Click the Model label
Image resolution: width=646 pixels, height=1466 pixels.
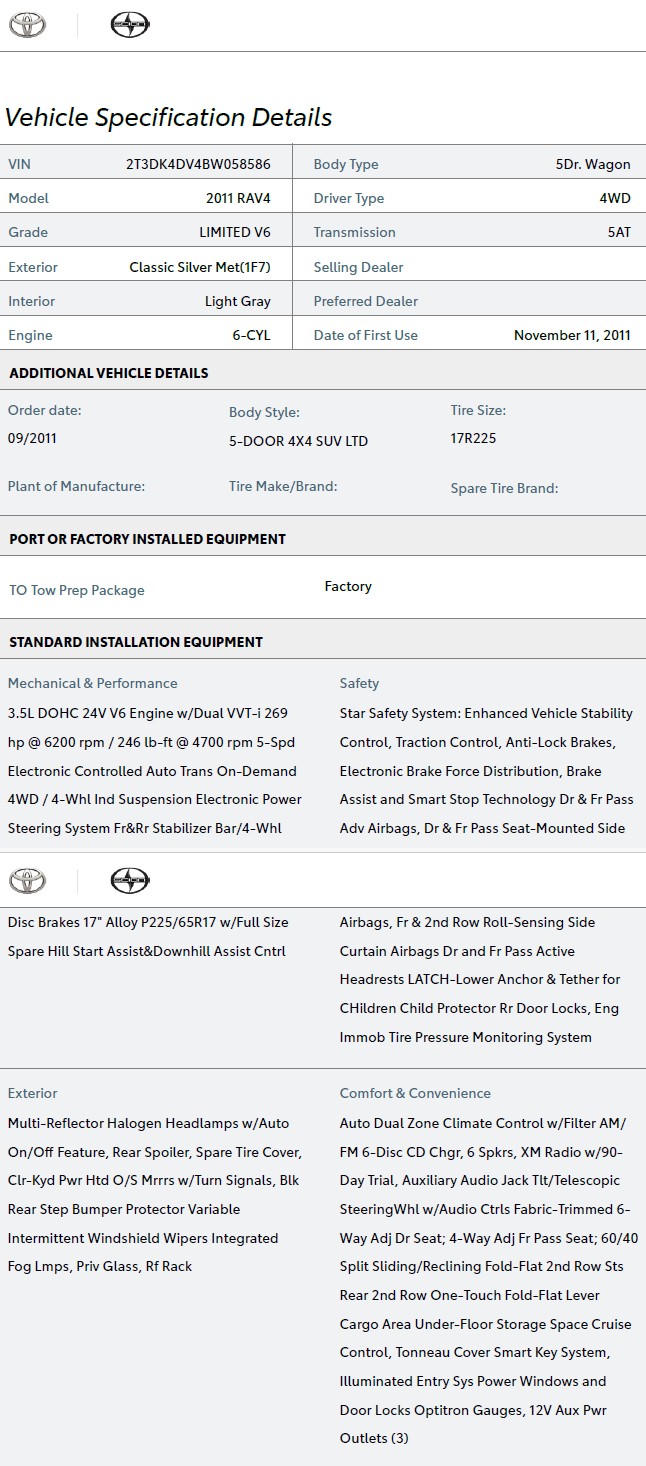[x=28, y=198]
